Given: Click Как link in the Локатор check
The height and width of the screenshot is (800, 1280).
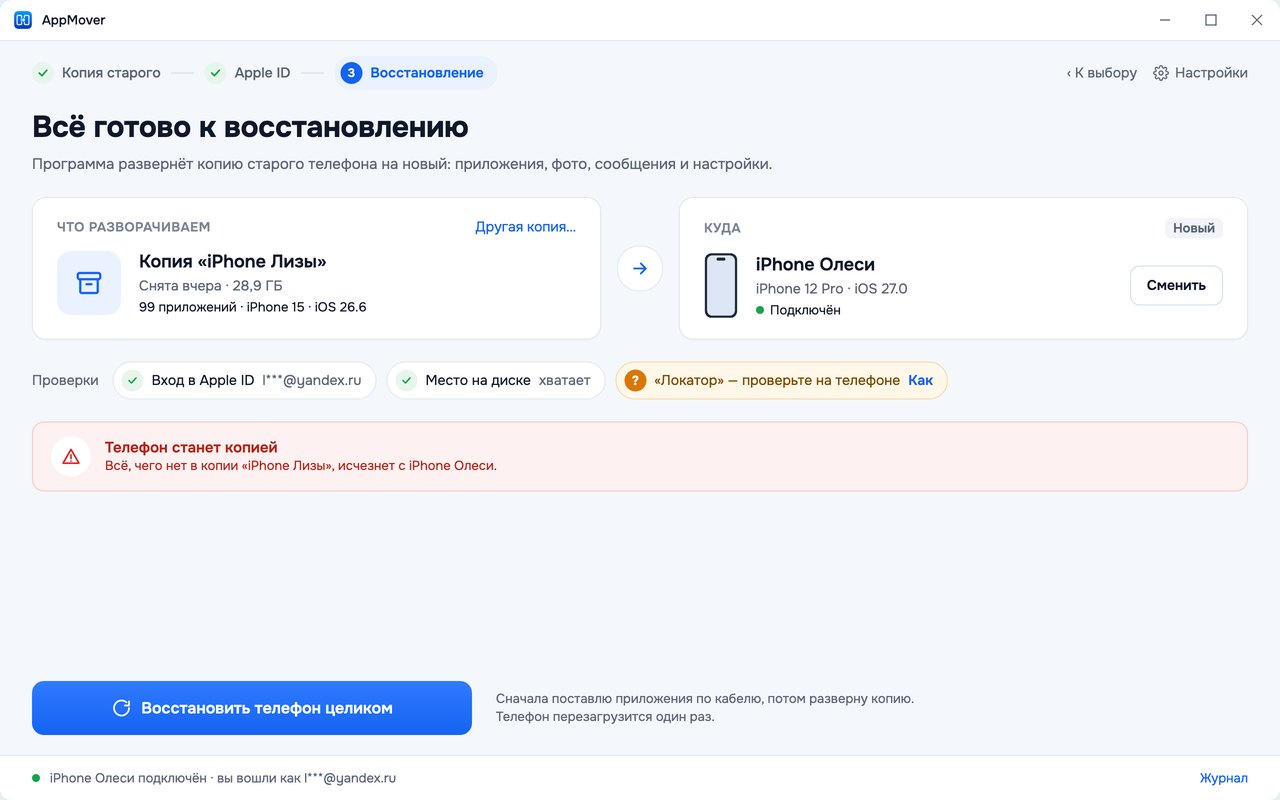Looking at the screenshot, I should pos(920,381).
